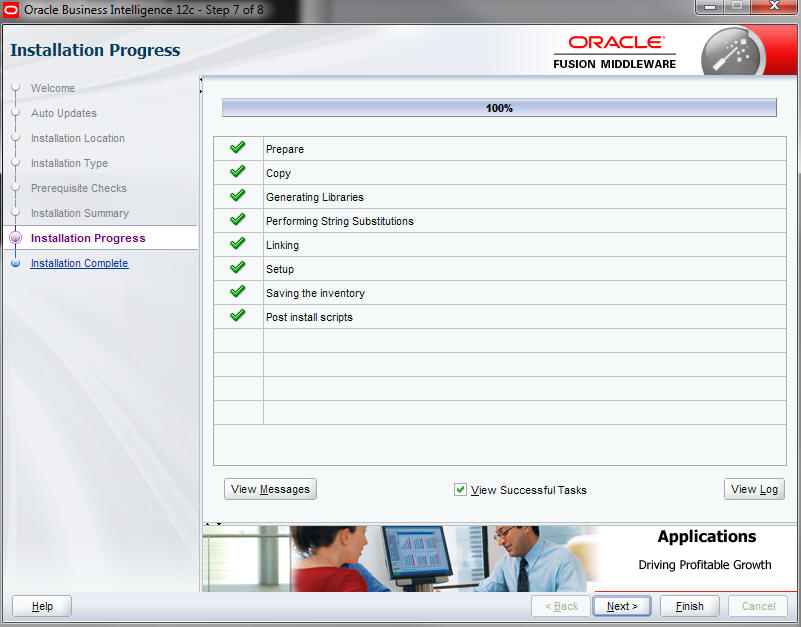Click the Installation Location step circle marker
The height and width of the screenshot is (627, 801).
pyautogui.click(x=16, y=137)
